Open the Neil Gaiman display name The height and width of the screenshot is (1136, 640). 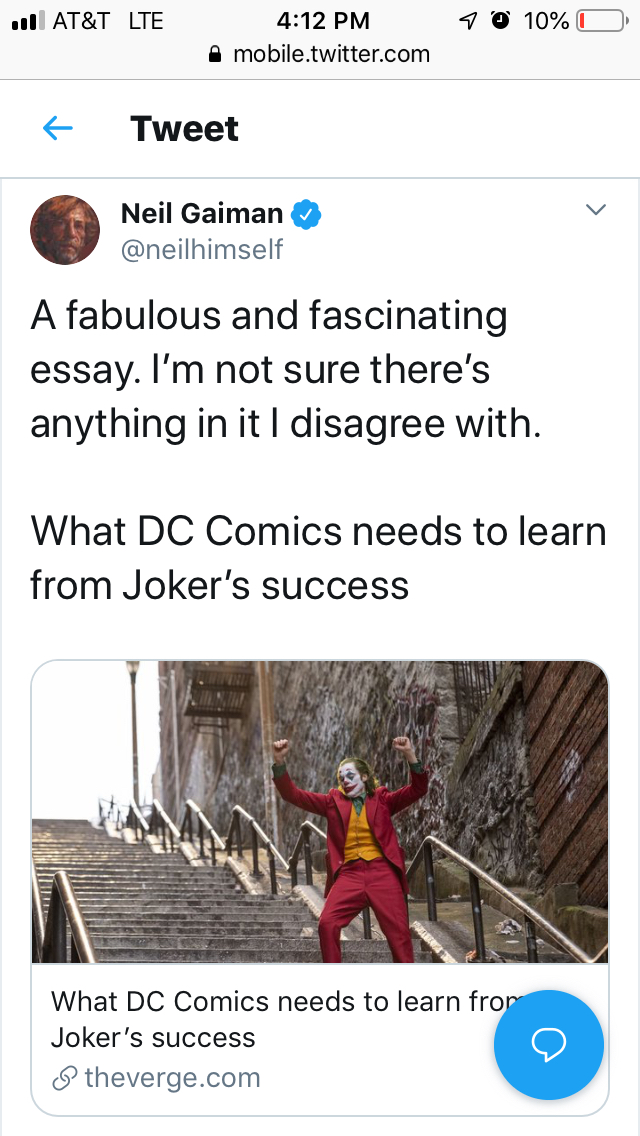pos(202,213)
